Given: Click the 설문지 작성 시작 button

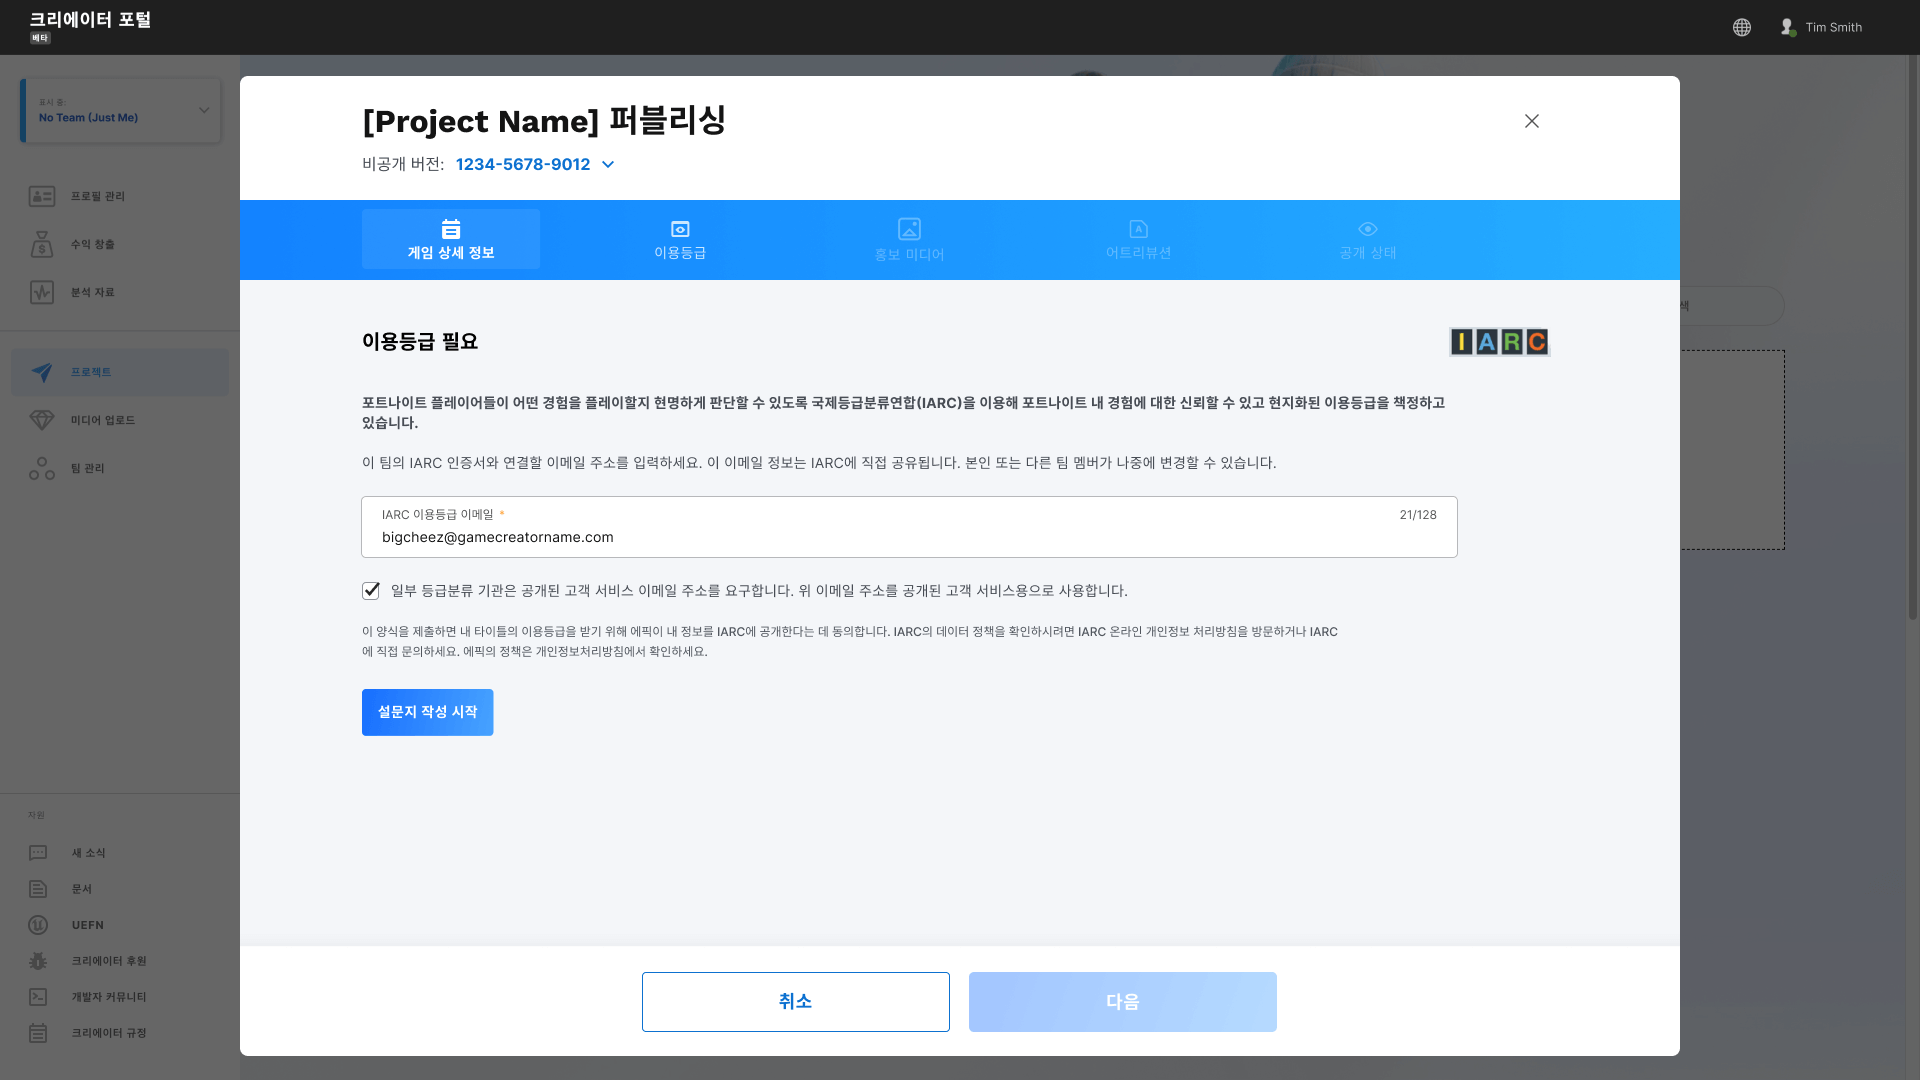Looking at the screenshot, I should (427, 712).
